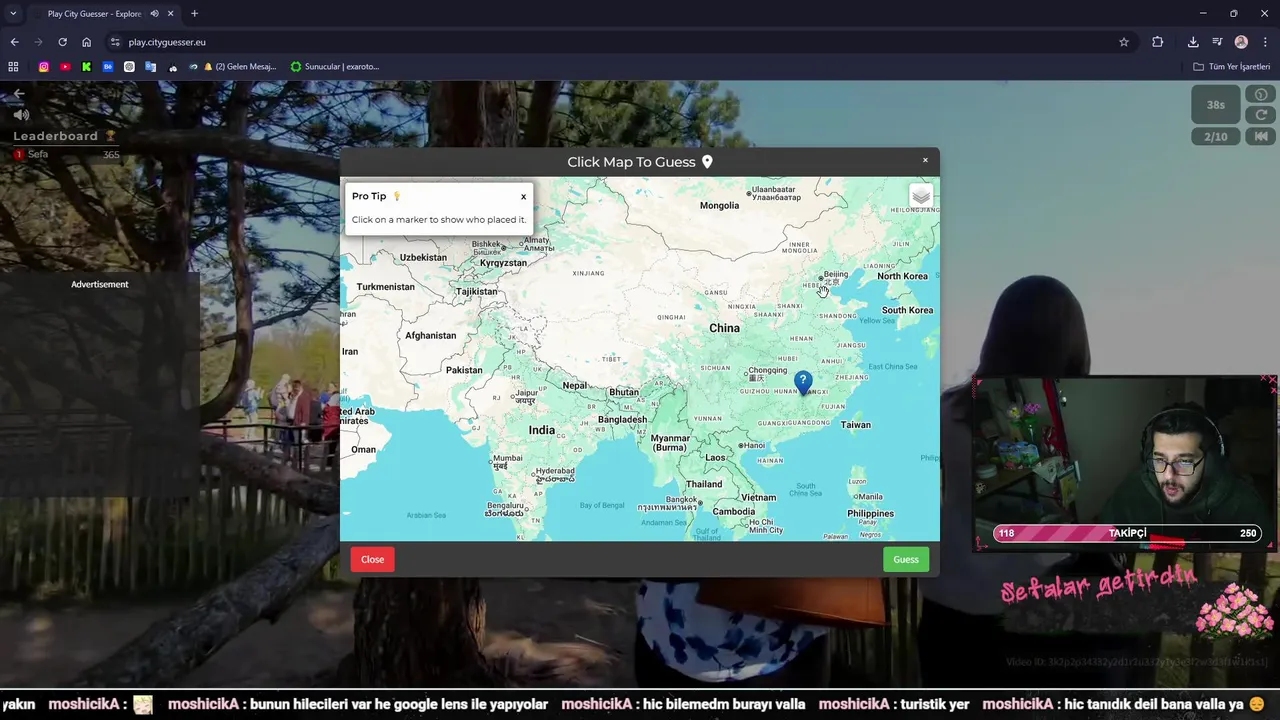Open the media control icon
Viewport: 1280px width, 720px height.
[1217, 42]
